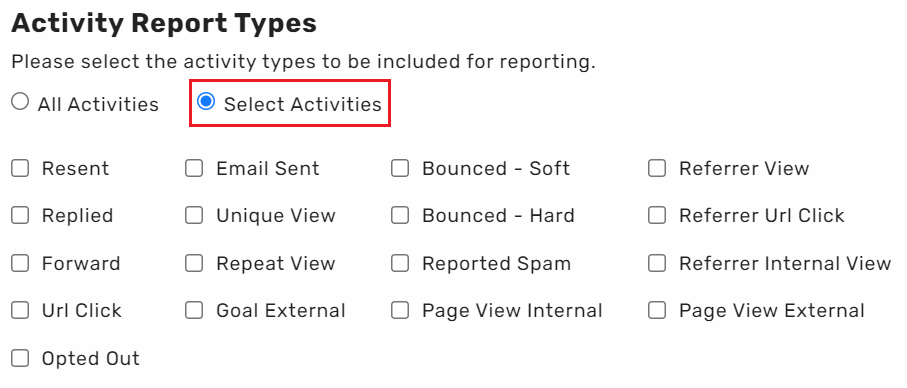Screen dimensions: 907x388
Task: Enable the Repeat View checkbox
Action: [x=194, y=263]
